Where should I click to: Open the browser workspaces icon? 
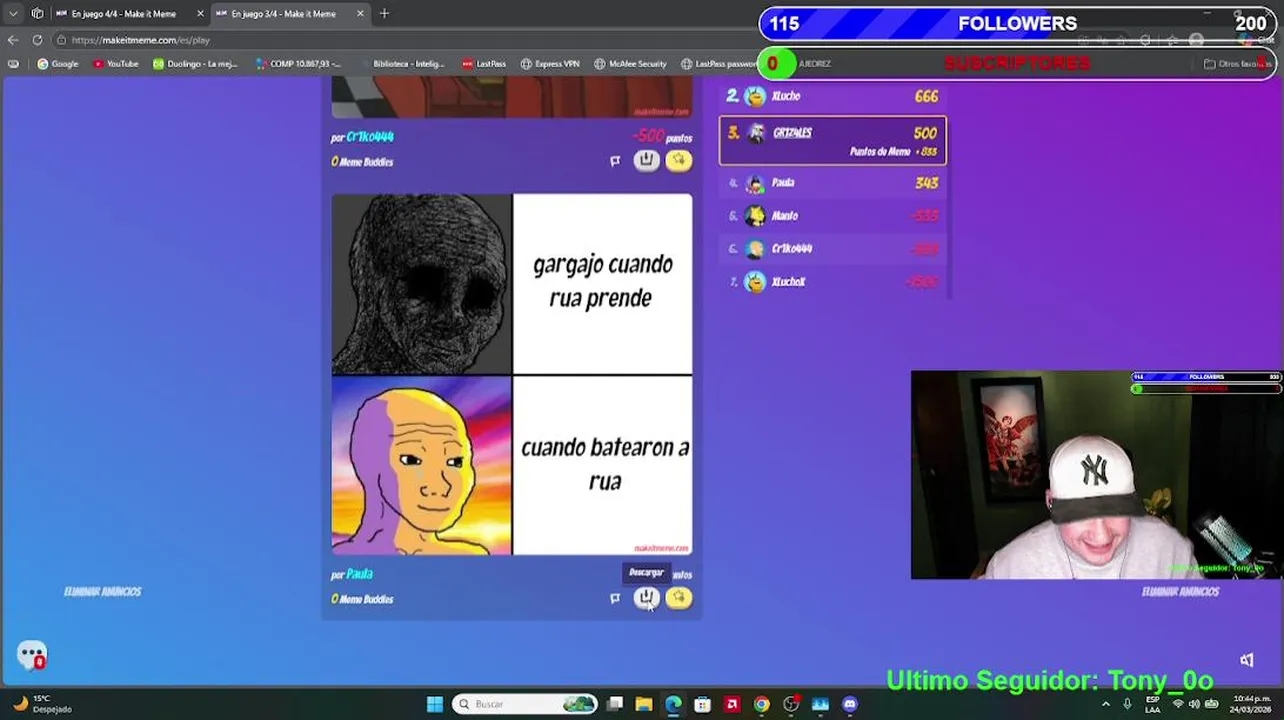37,14
